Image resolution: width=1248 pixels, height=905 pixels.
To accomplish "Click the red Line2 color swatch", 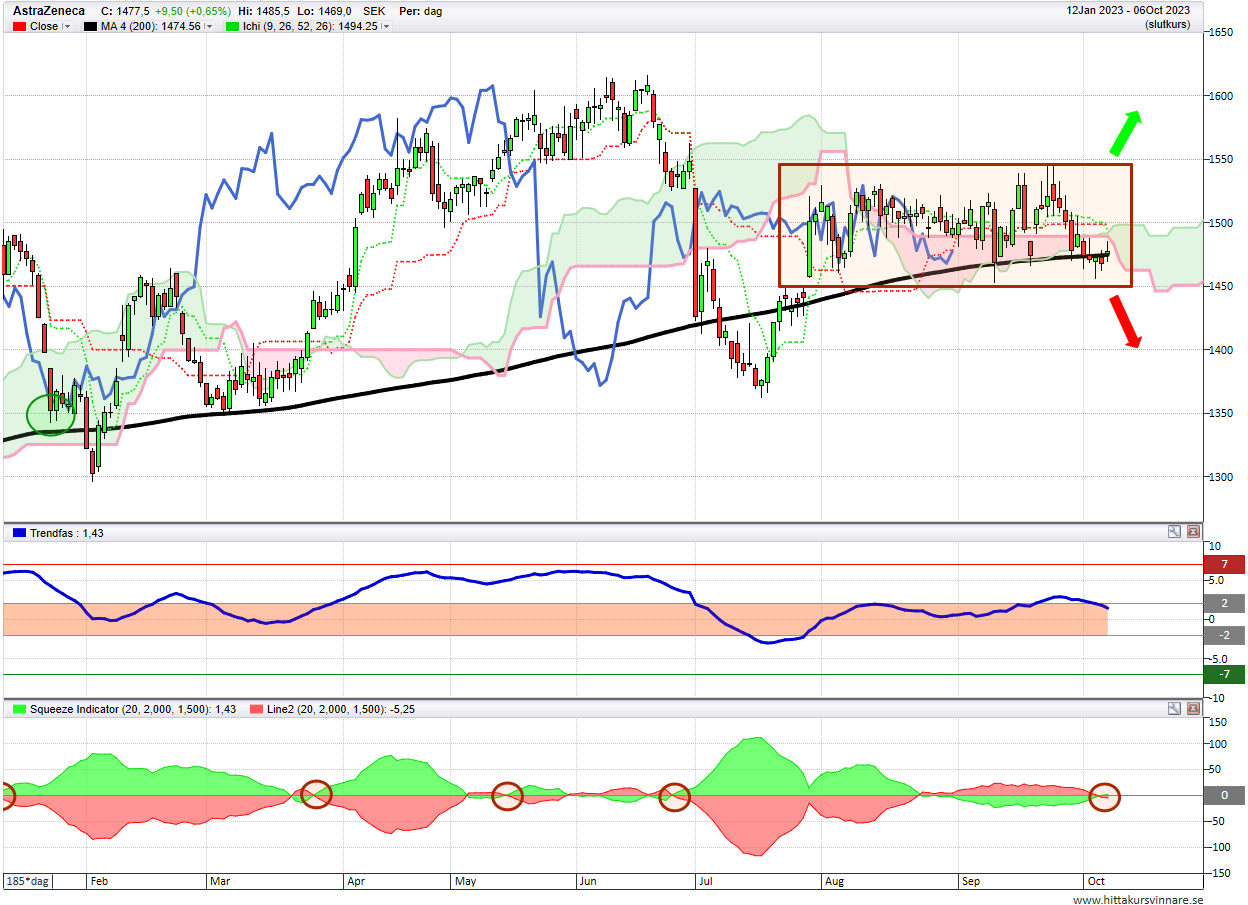I will tap(257, 709).
